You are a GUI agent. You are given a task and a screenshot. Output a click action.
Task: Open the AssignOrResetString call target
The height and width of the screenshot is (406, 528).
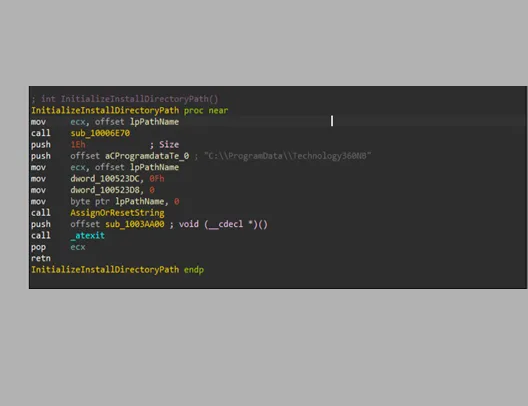117,213
